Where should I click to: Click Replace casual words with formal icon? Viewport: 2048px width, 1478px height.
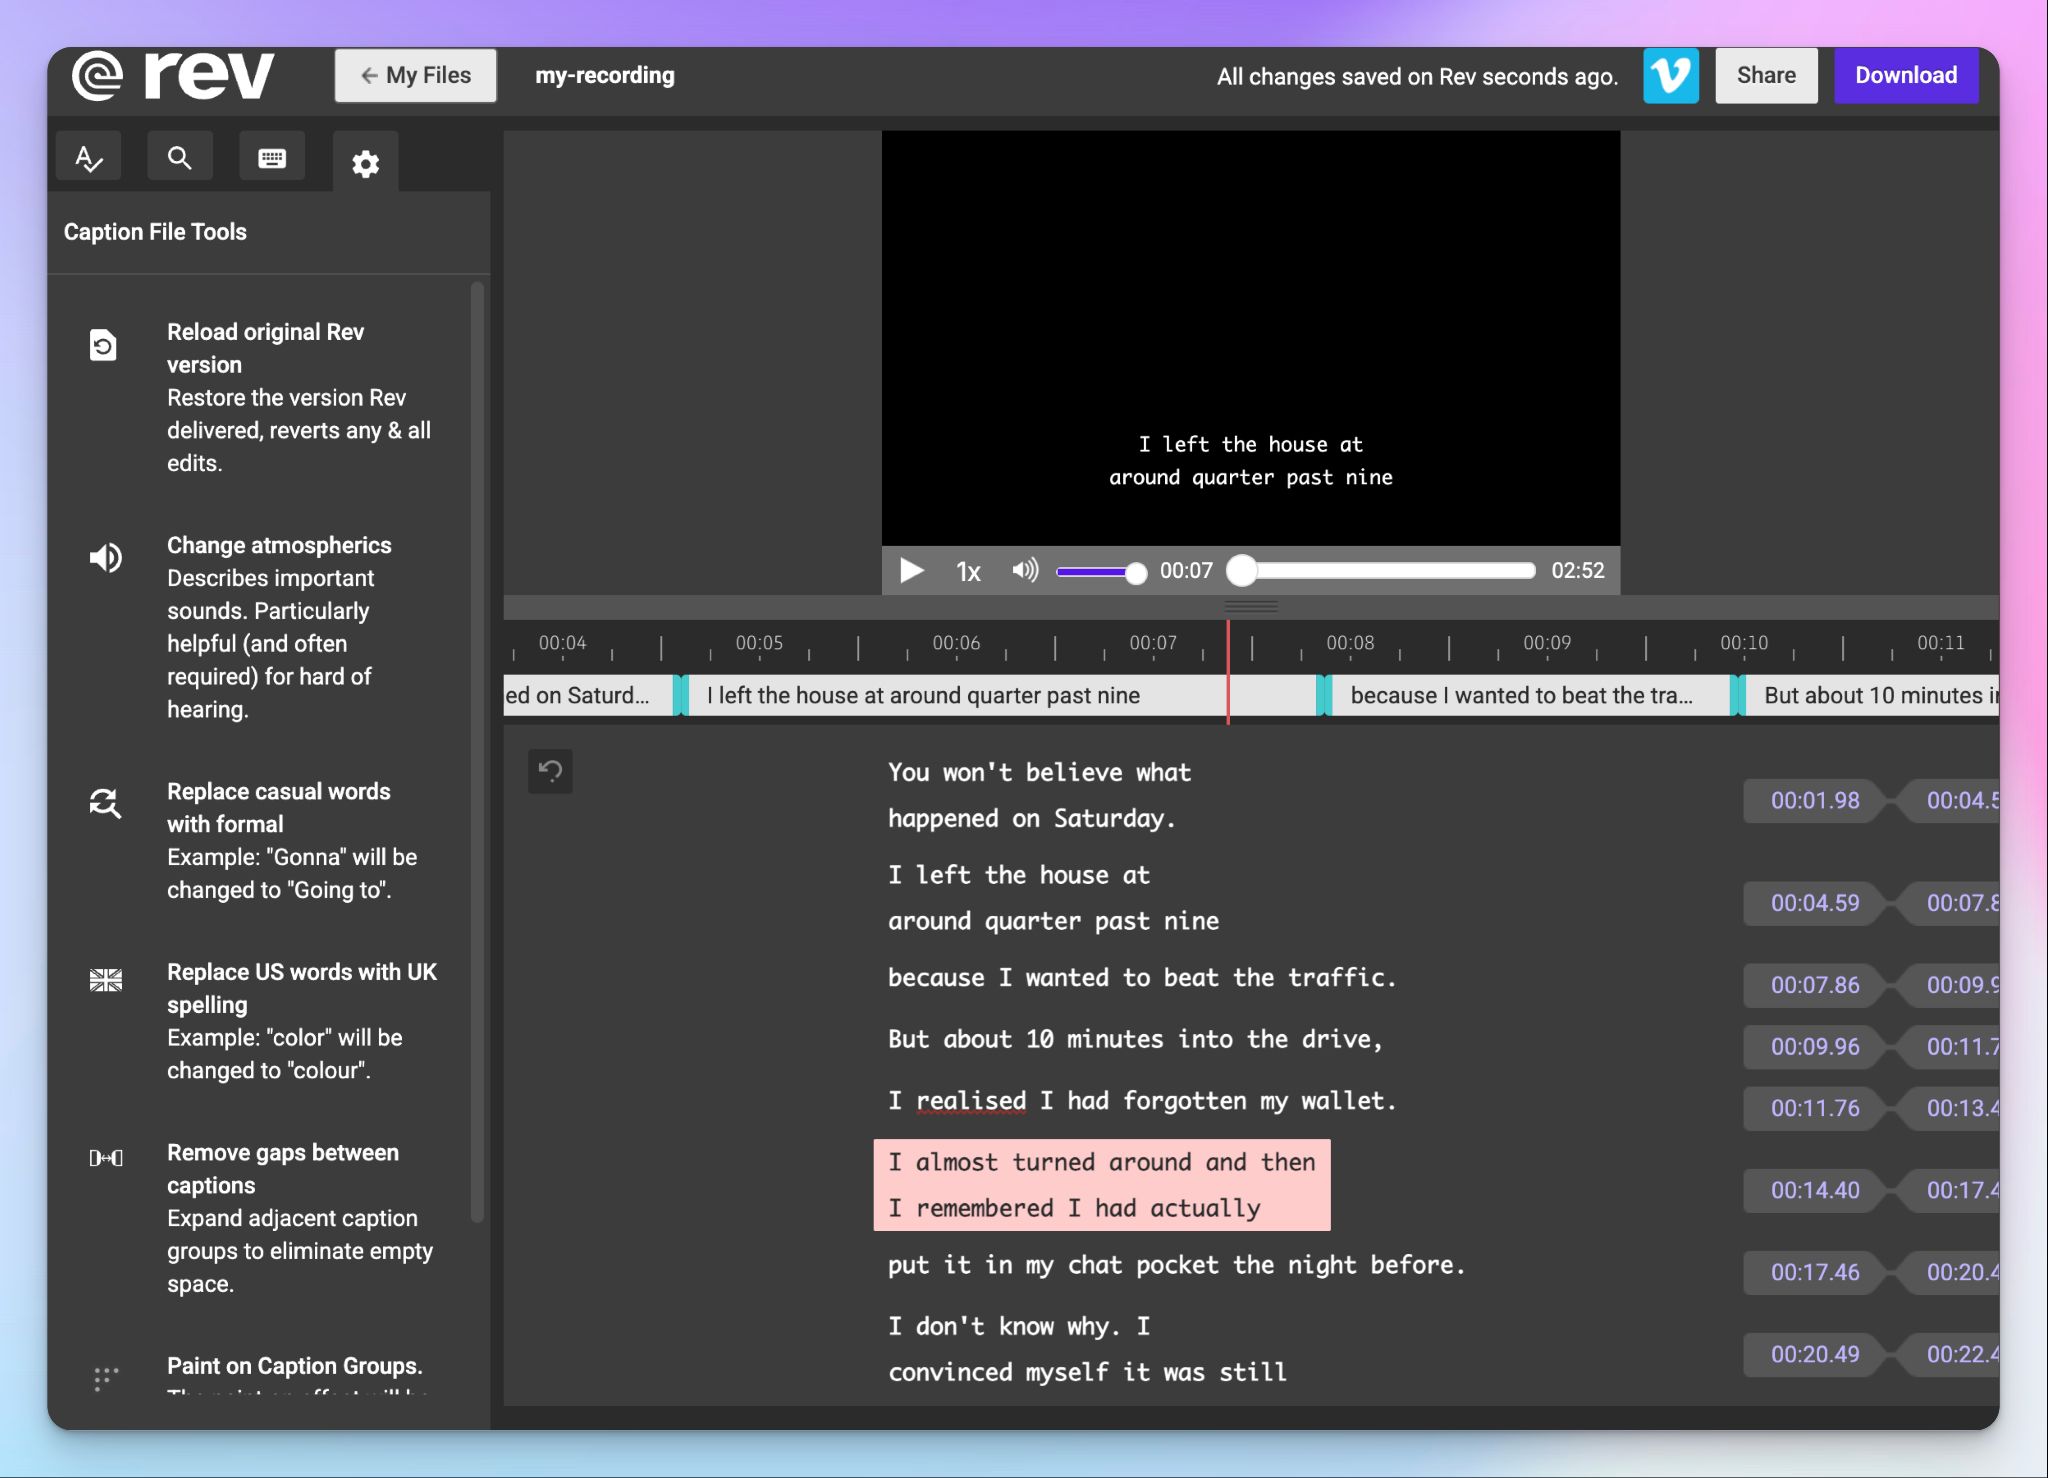point(105,803)
